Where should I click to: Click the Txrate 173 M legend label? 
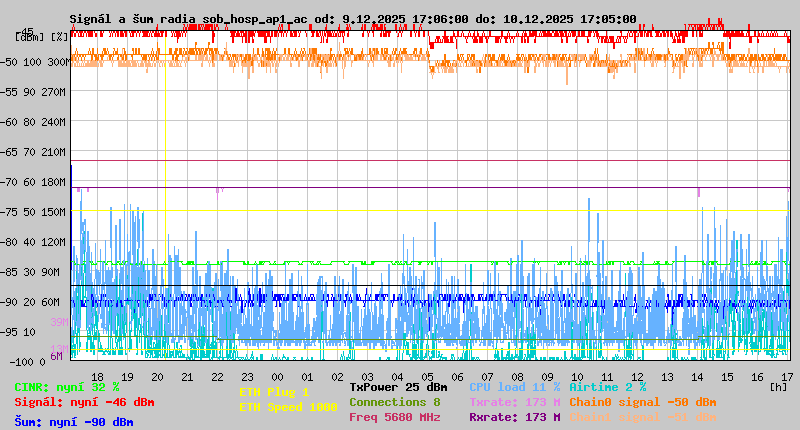[x=514, y=402]
